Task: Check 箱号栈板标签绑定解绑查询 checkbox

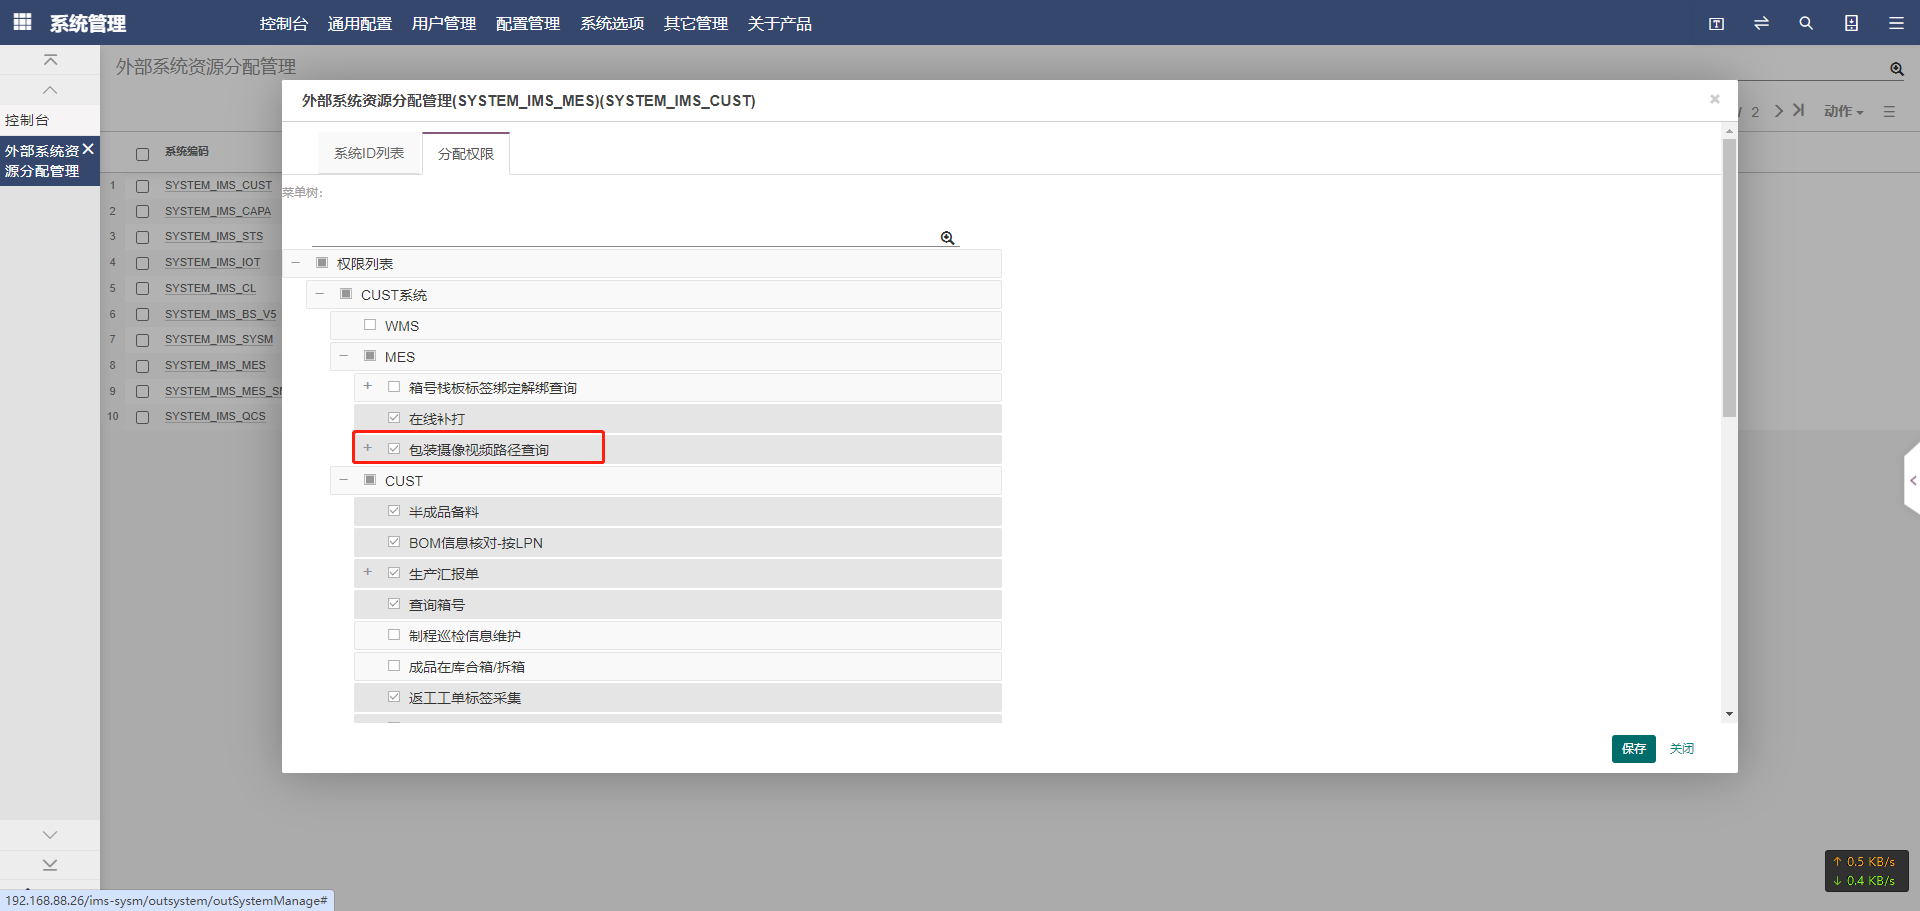Action: [x=394, y=387]
